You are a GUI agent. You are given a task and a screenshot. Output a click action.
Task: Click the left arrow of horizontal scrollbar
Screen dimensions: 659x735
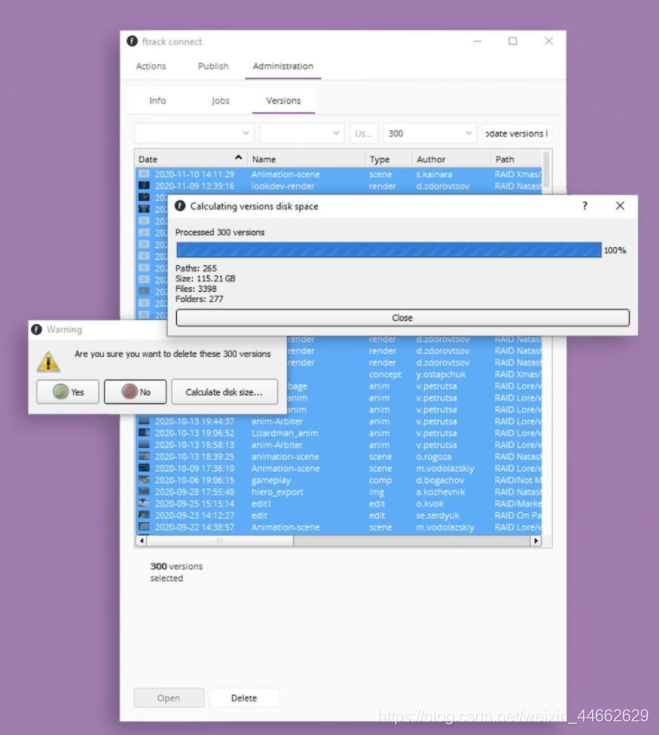(x=142, y=540)
